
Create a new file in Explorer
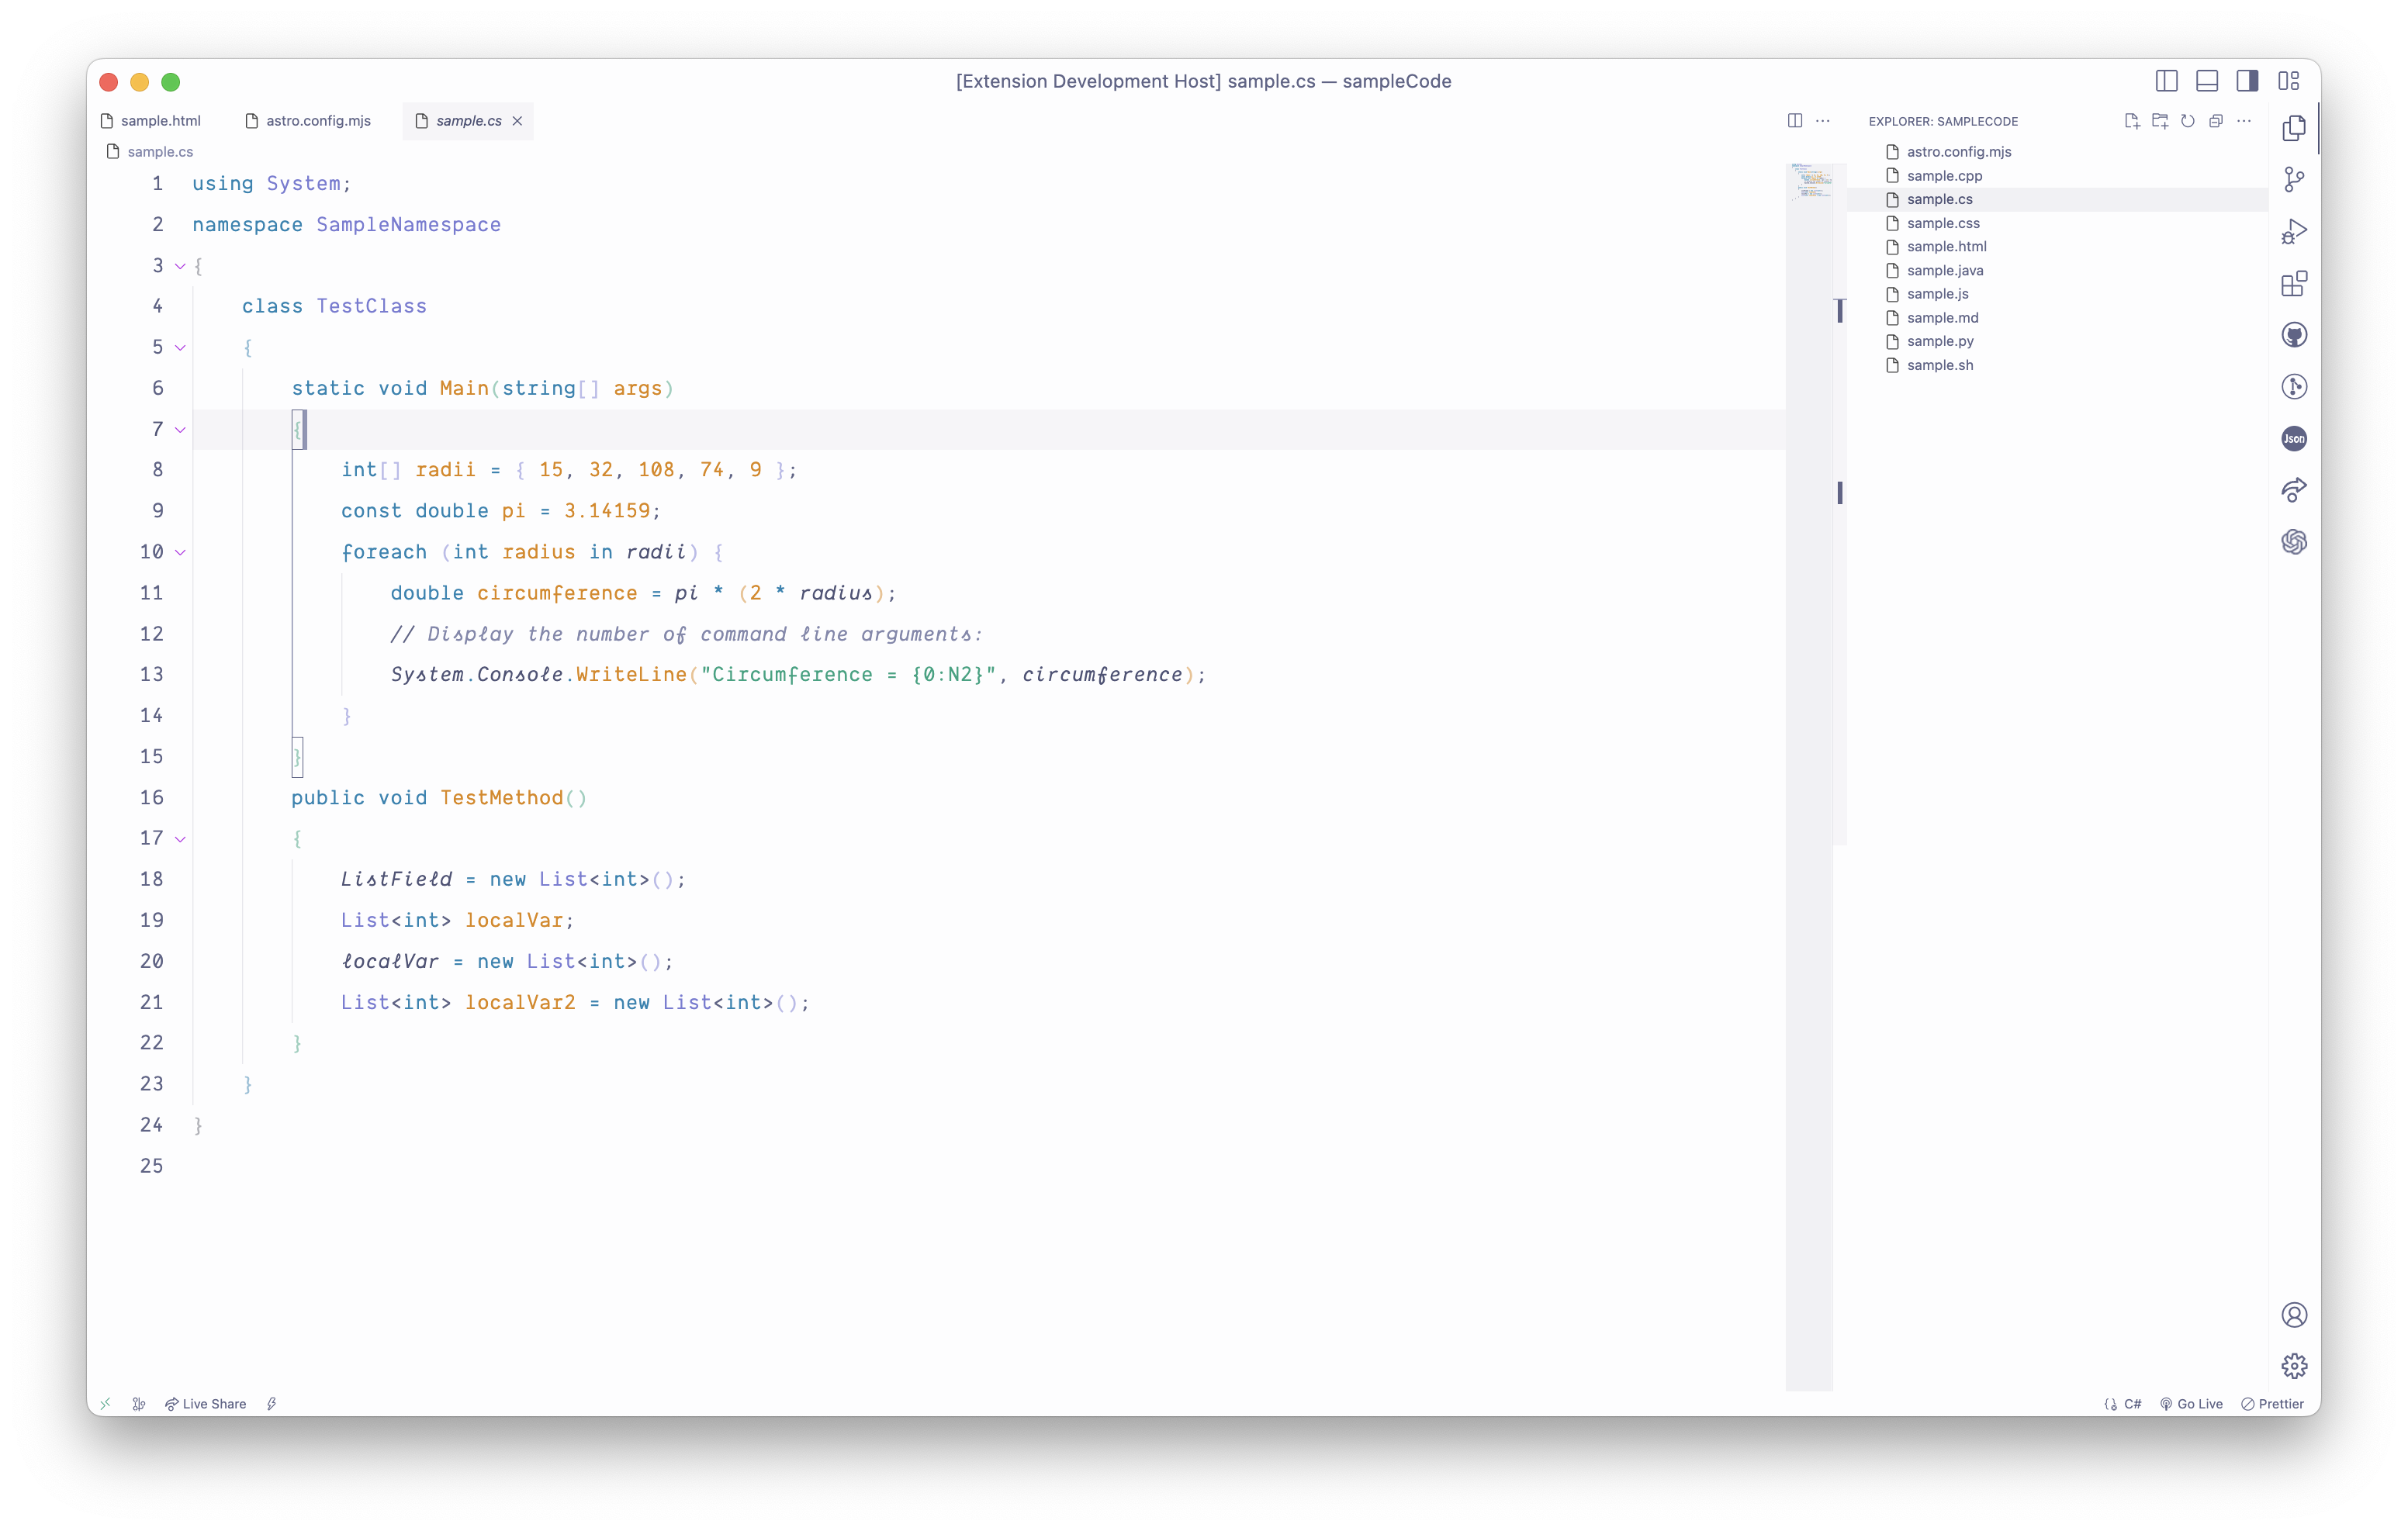(2131, 121)
